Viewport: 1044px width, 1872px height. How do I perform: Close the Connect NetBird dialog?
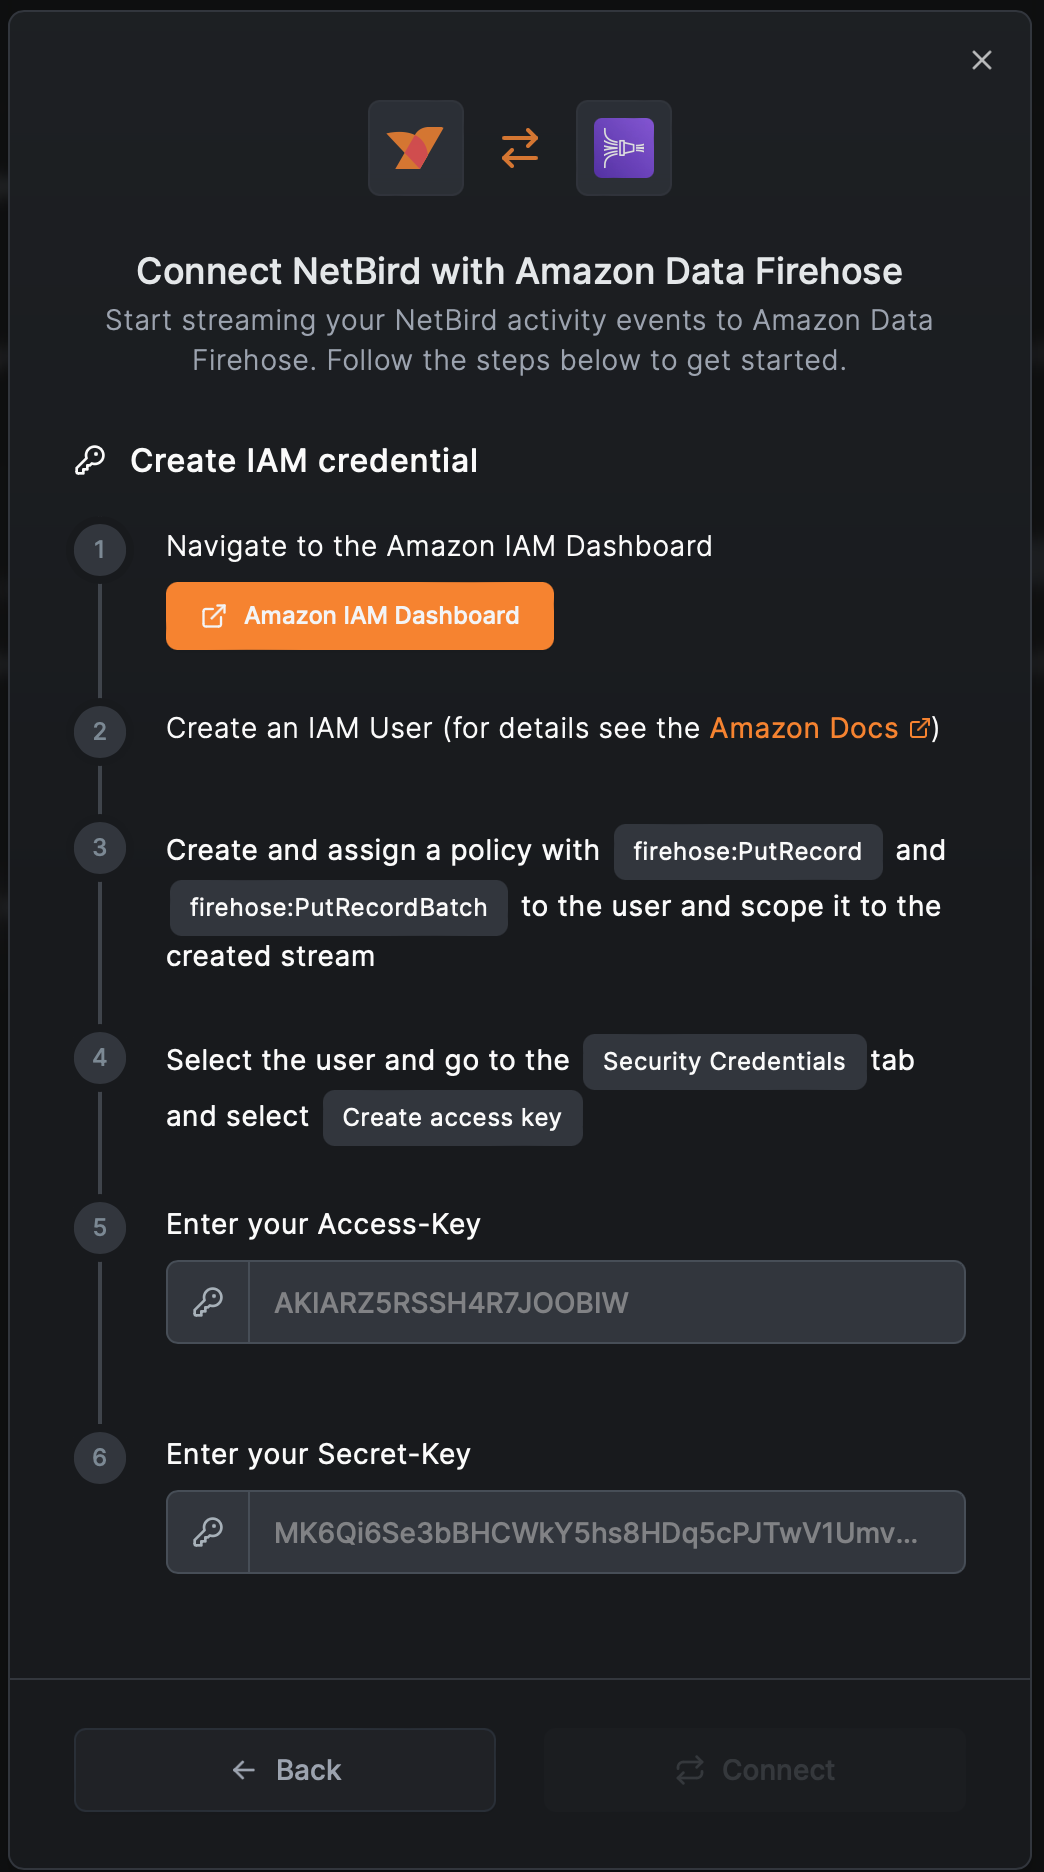click(981, 60)
